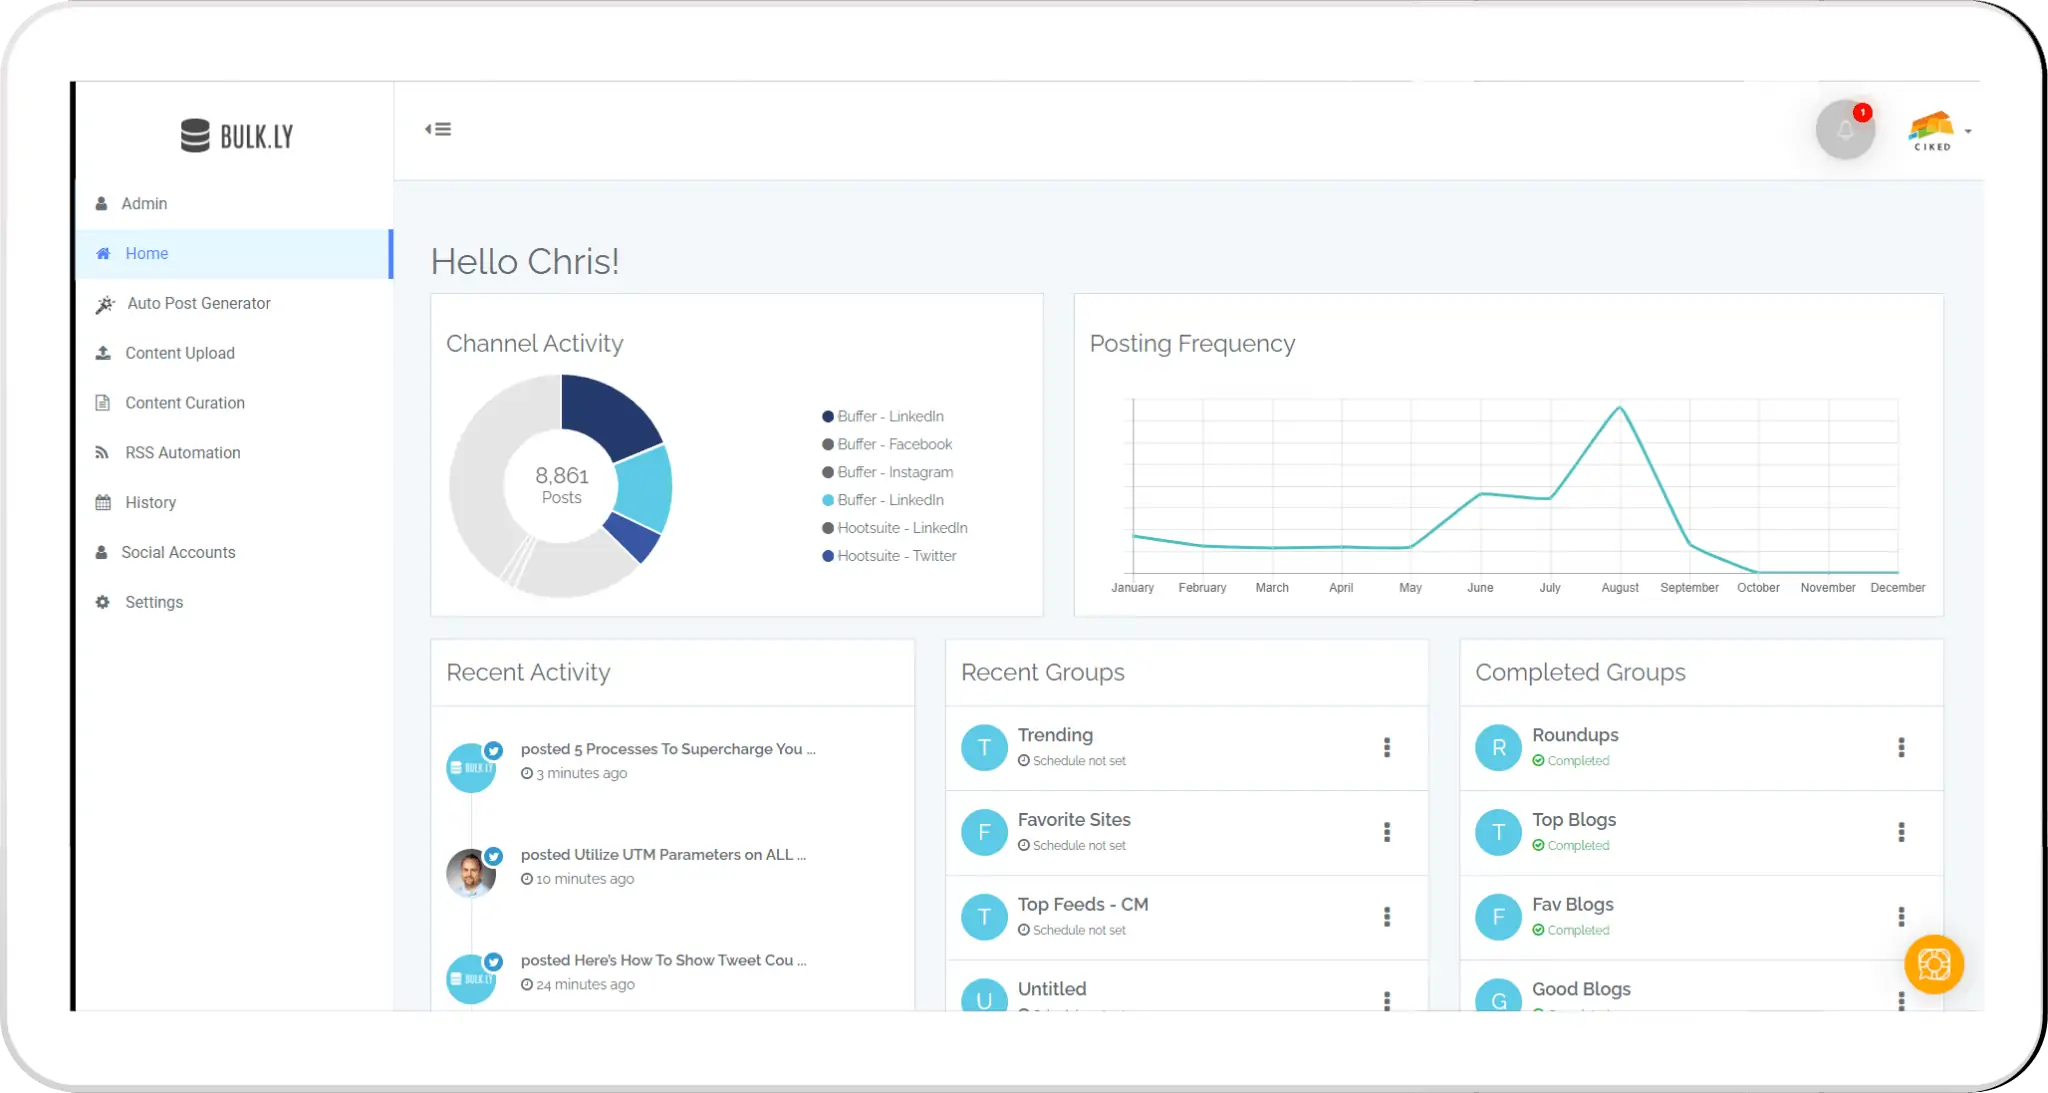This screenshot has width=2048, height=1093.
Task: Click the Settings gear icon
Action: click(102, 602)
